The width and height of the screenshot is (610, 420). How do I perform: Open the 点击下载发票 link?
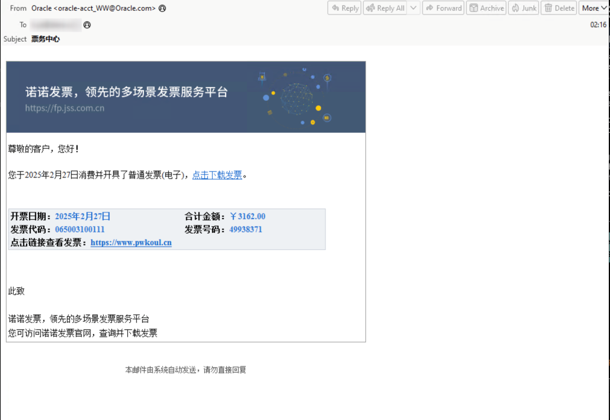click(217, 175)
